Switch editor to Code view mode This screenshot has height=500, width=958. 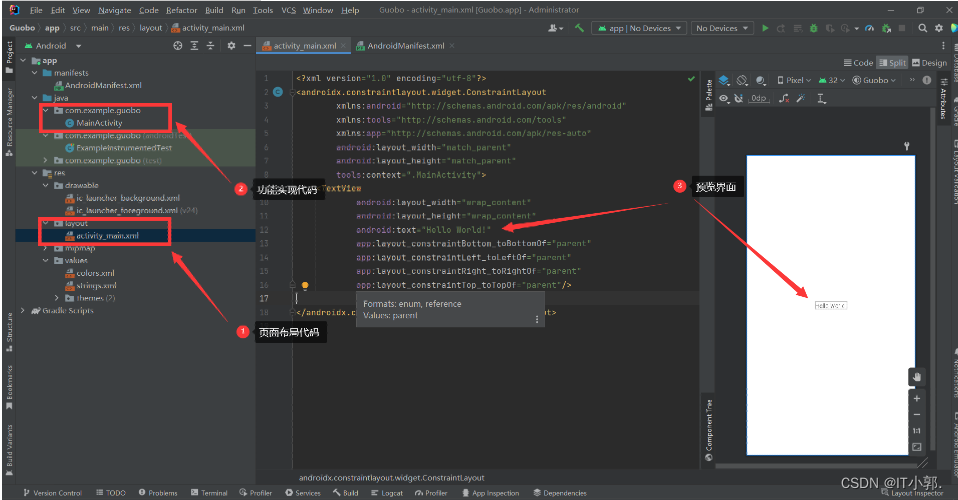point(859,62)
